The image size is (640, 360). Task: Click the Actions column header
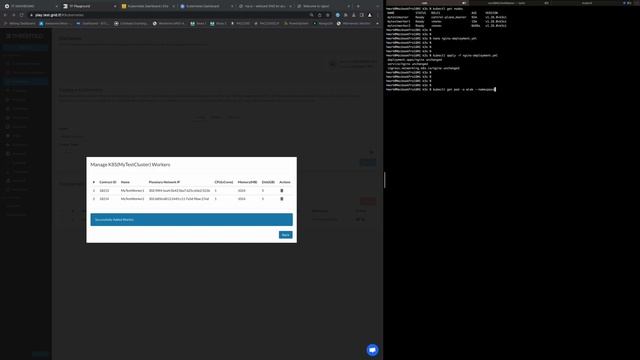pos(285,182)
